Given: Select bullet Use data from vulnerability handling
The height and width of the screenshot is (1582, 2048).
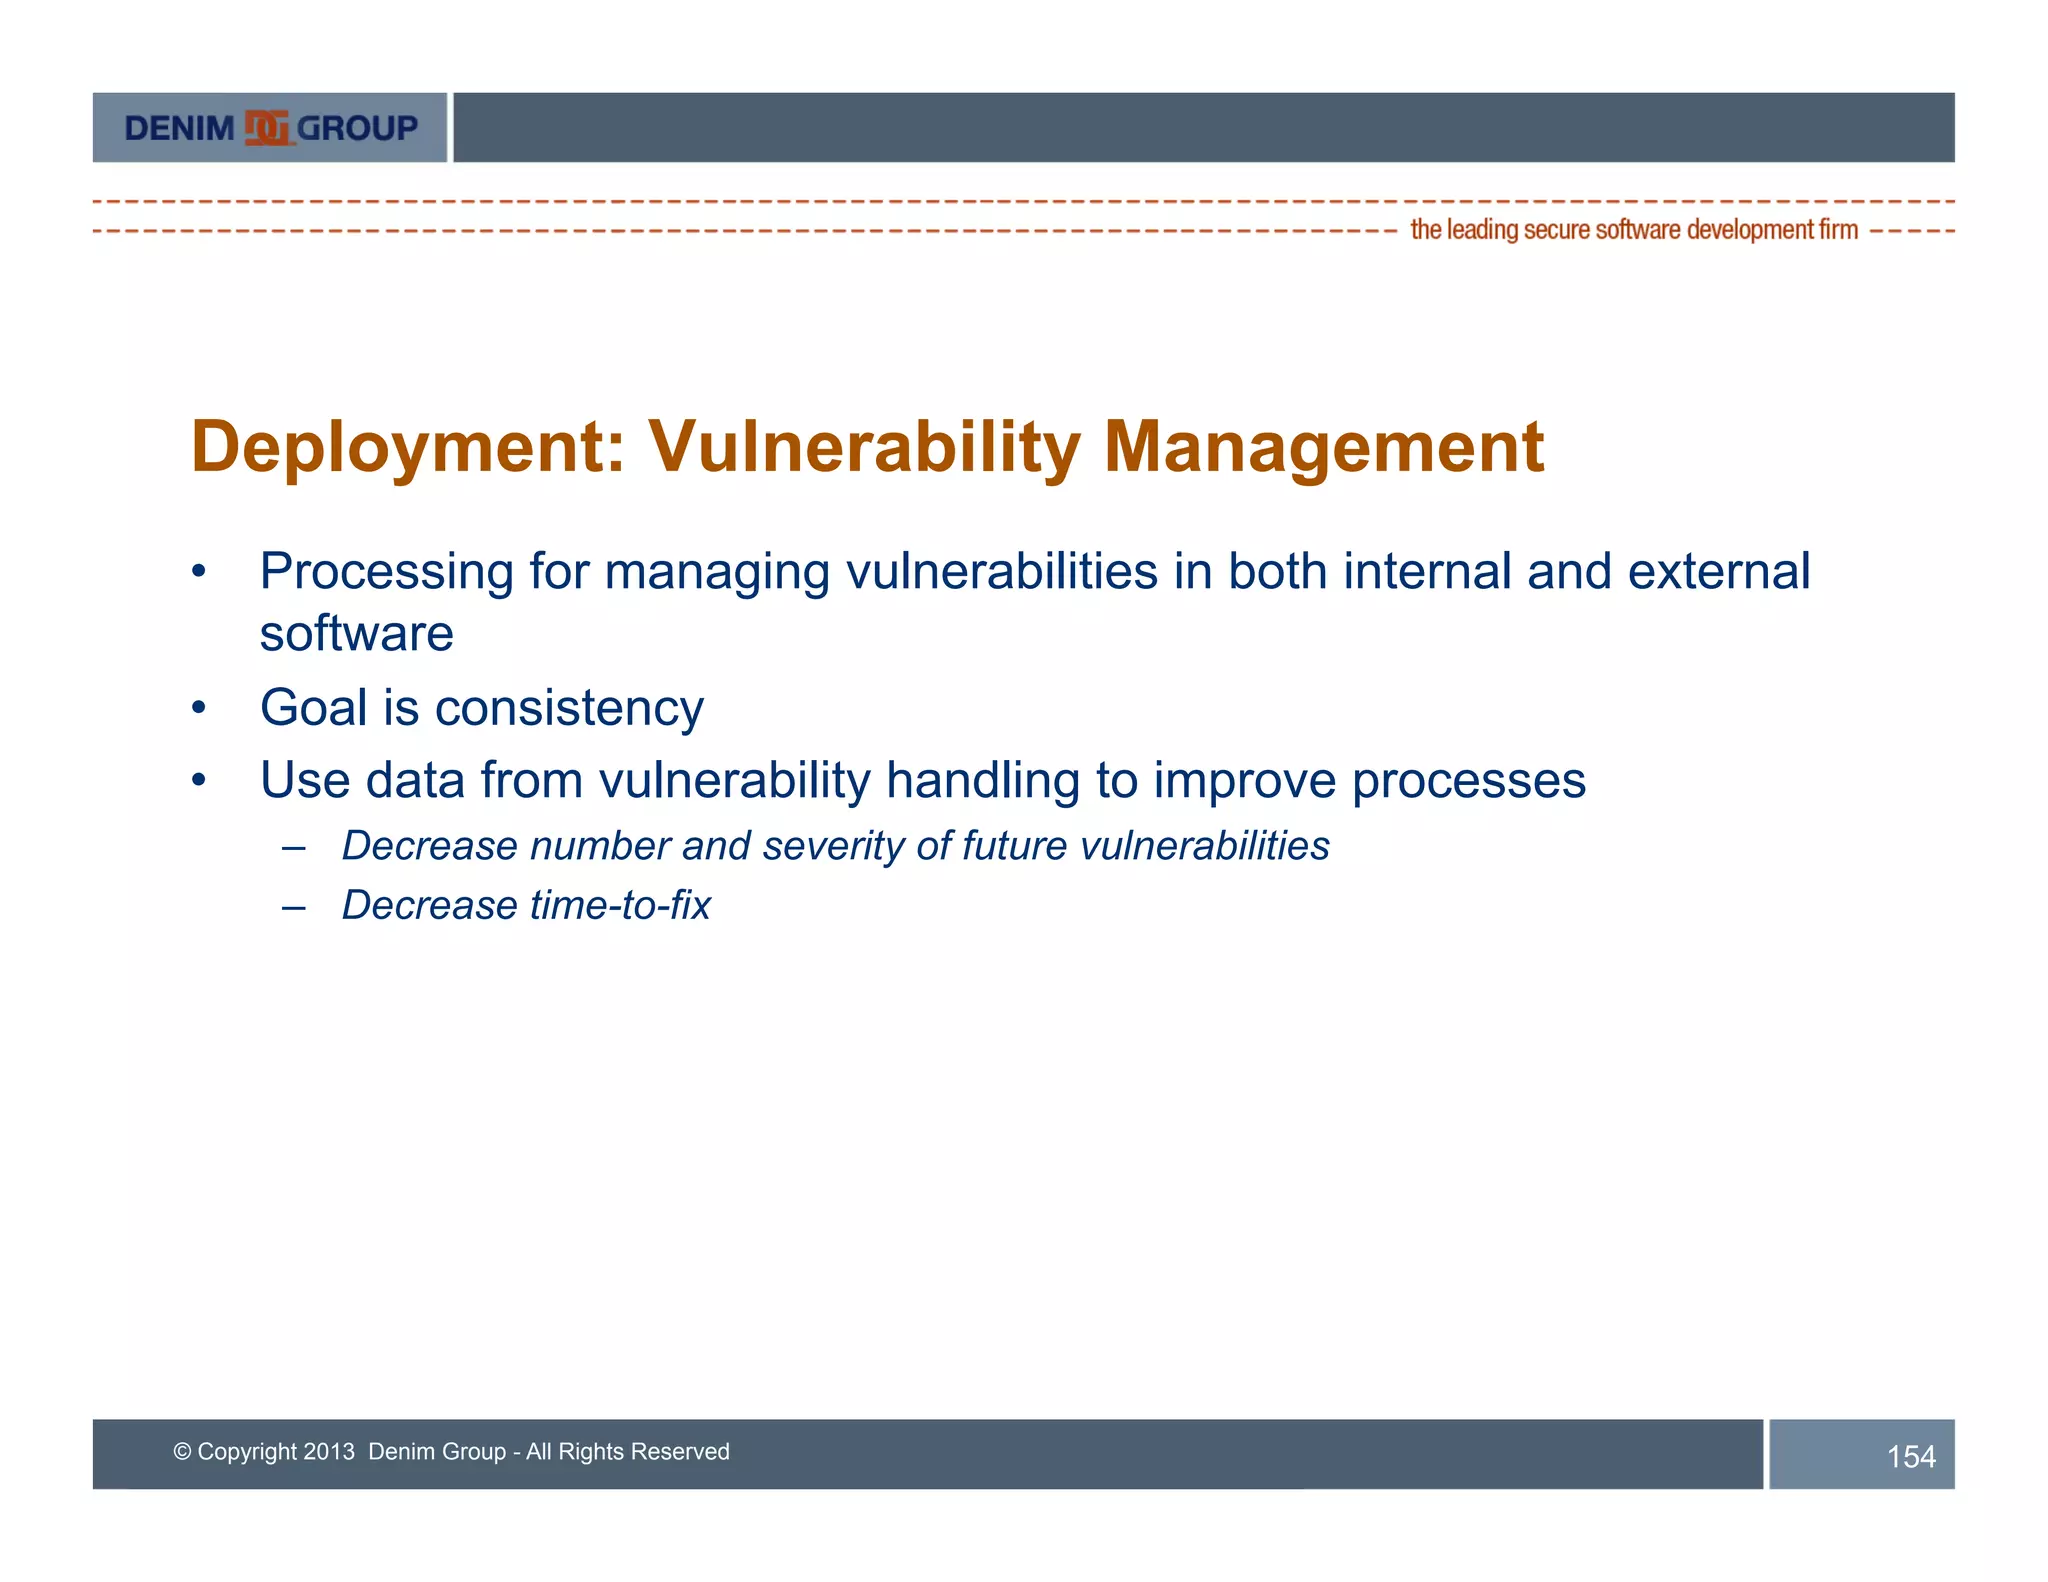Looking at the screenshot, I should tap(922, 780).
